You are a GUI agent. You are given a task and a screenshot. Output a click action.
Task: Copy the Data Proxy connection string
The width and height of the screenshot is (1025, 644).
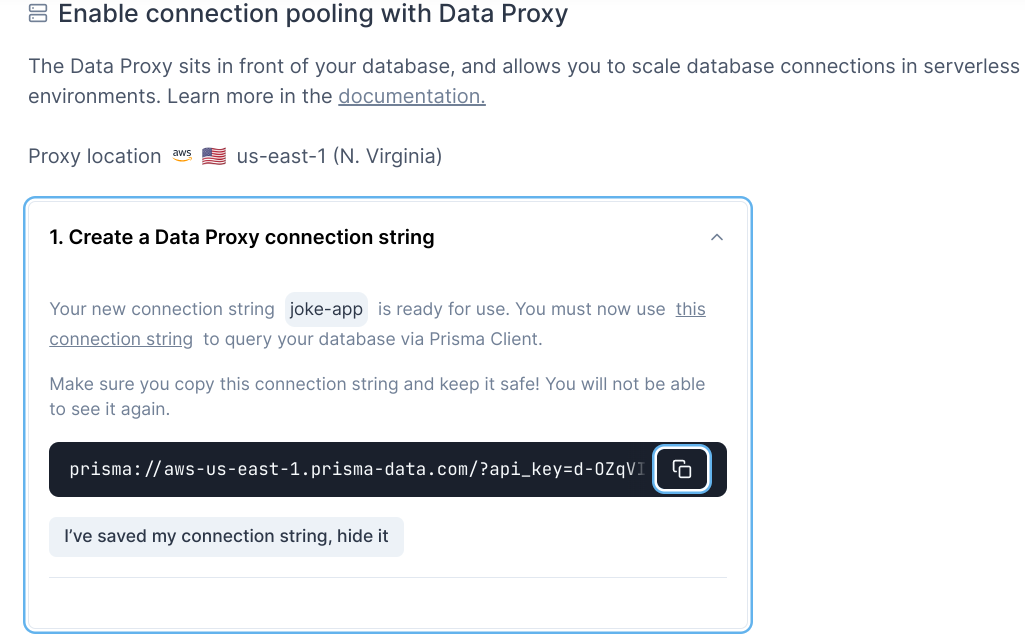click(682, 469)
